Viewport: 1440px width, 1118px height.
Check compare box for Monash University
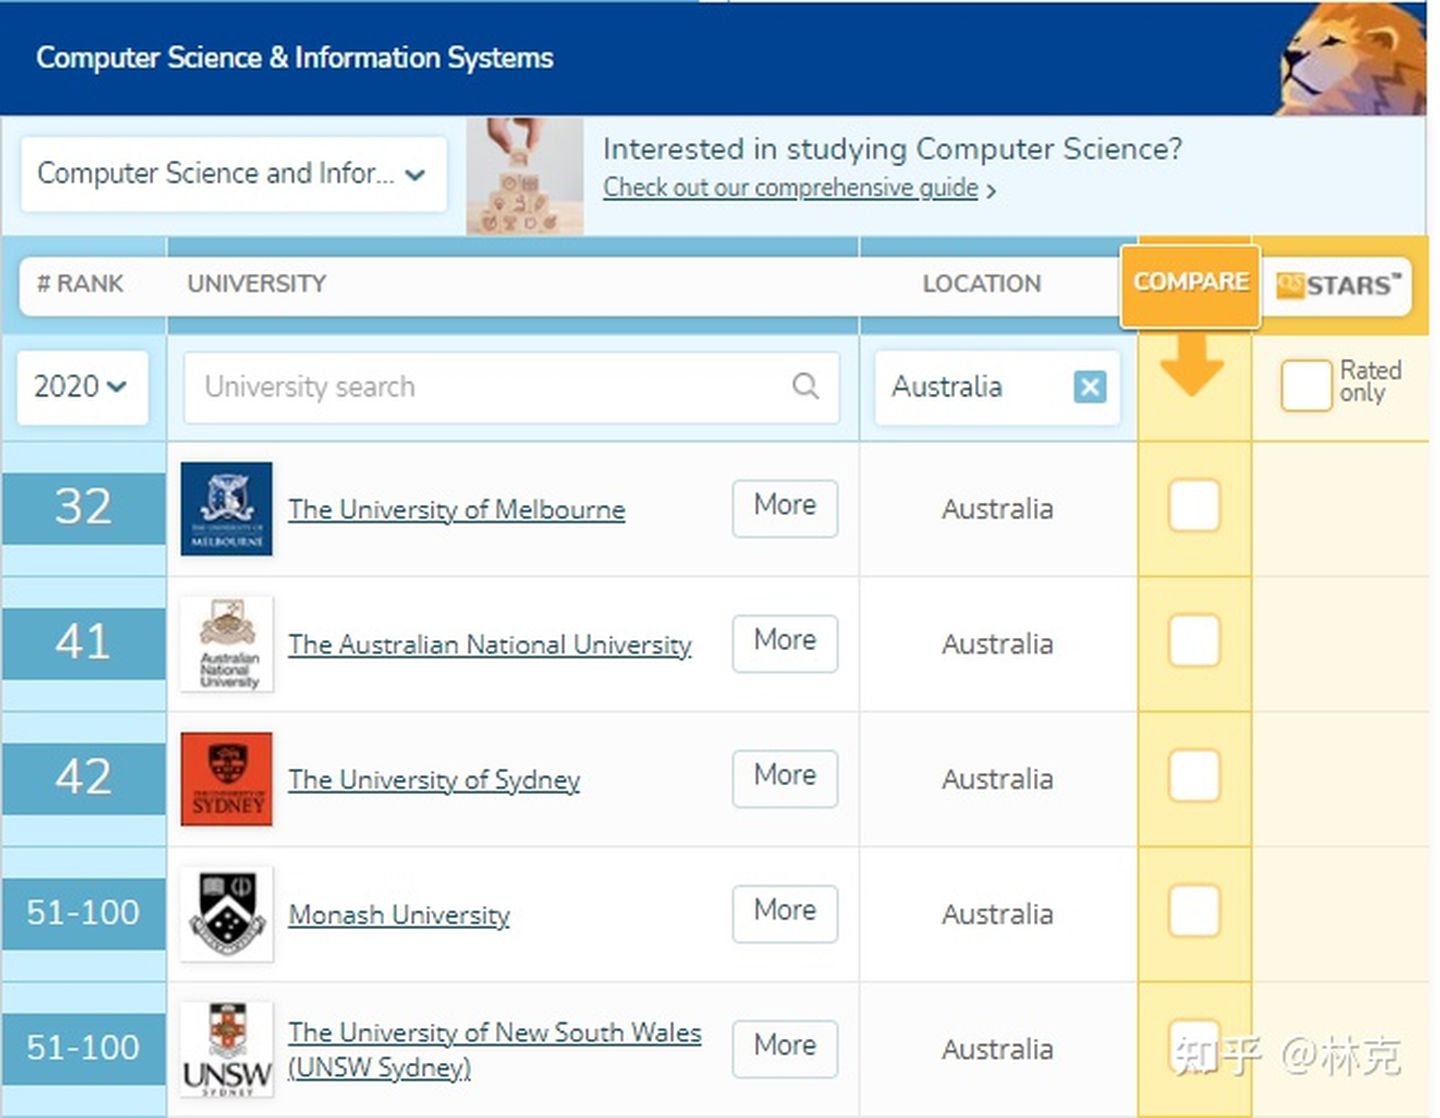pyautogui.click(x=1194, y=910)
